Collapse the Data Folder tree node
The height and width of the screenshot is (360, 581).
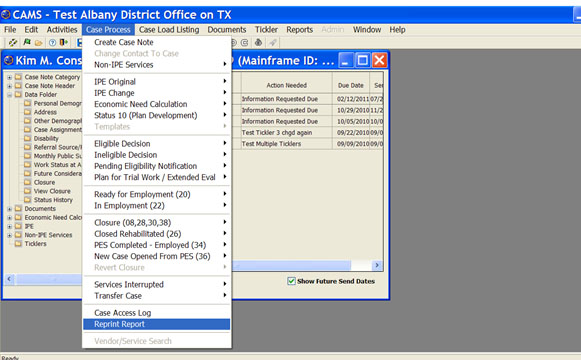[10, 95]
